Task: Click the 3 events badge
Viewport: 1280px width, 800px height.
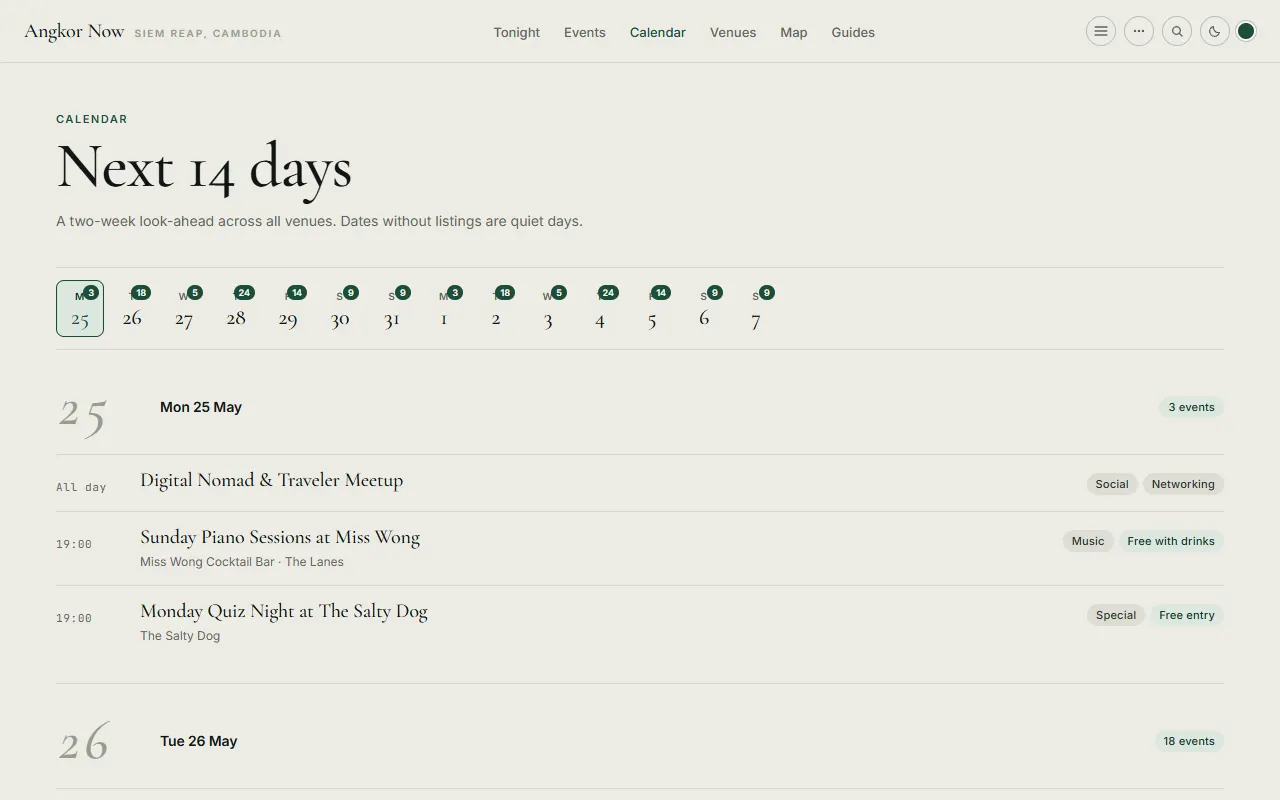Action: [x=1192, y=407]
